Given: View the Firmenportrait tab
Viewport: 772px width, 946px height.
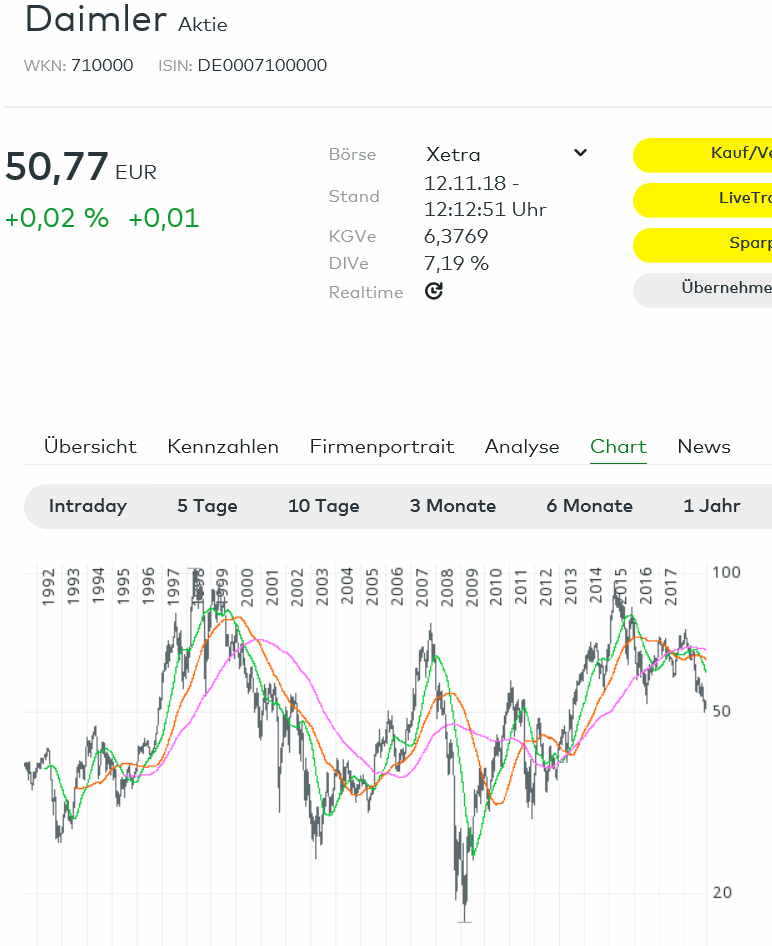Looking at the screenshot, I should 382,447.
